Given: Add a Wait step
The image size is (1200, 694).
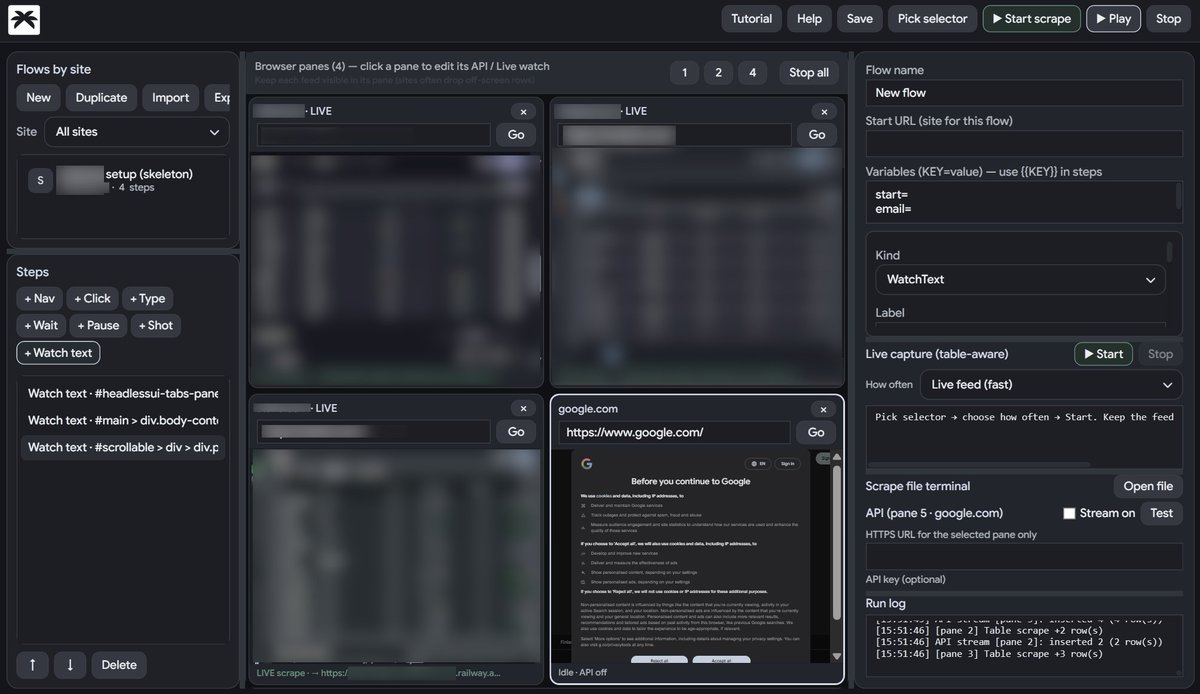Looking at the screenshot, I should pyautogui.click(x=41, y=325).
